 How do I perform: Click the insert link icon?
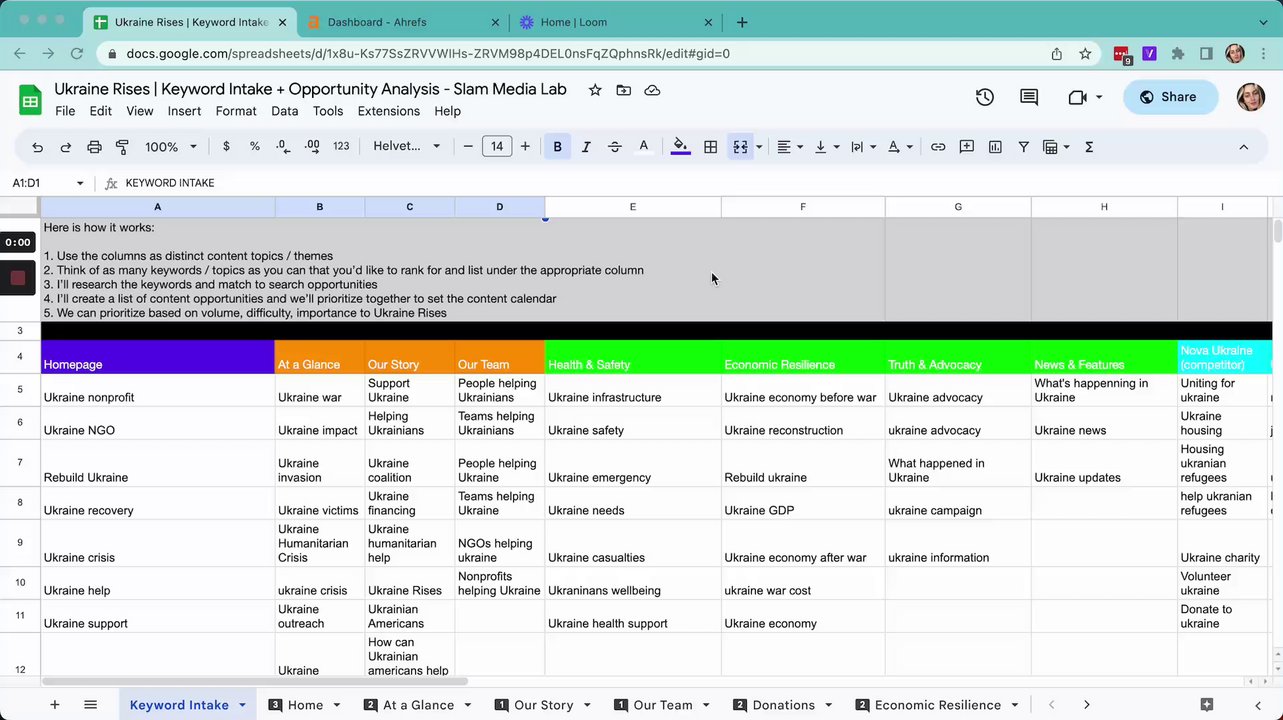[938, 147]
